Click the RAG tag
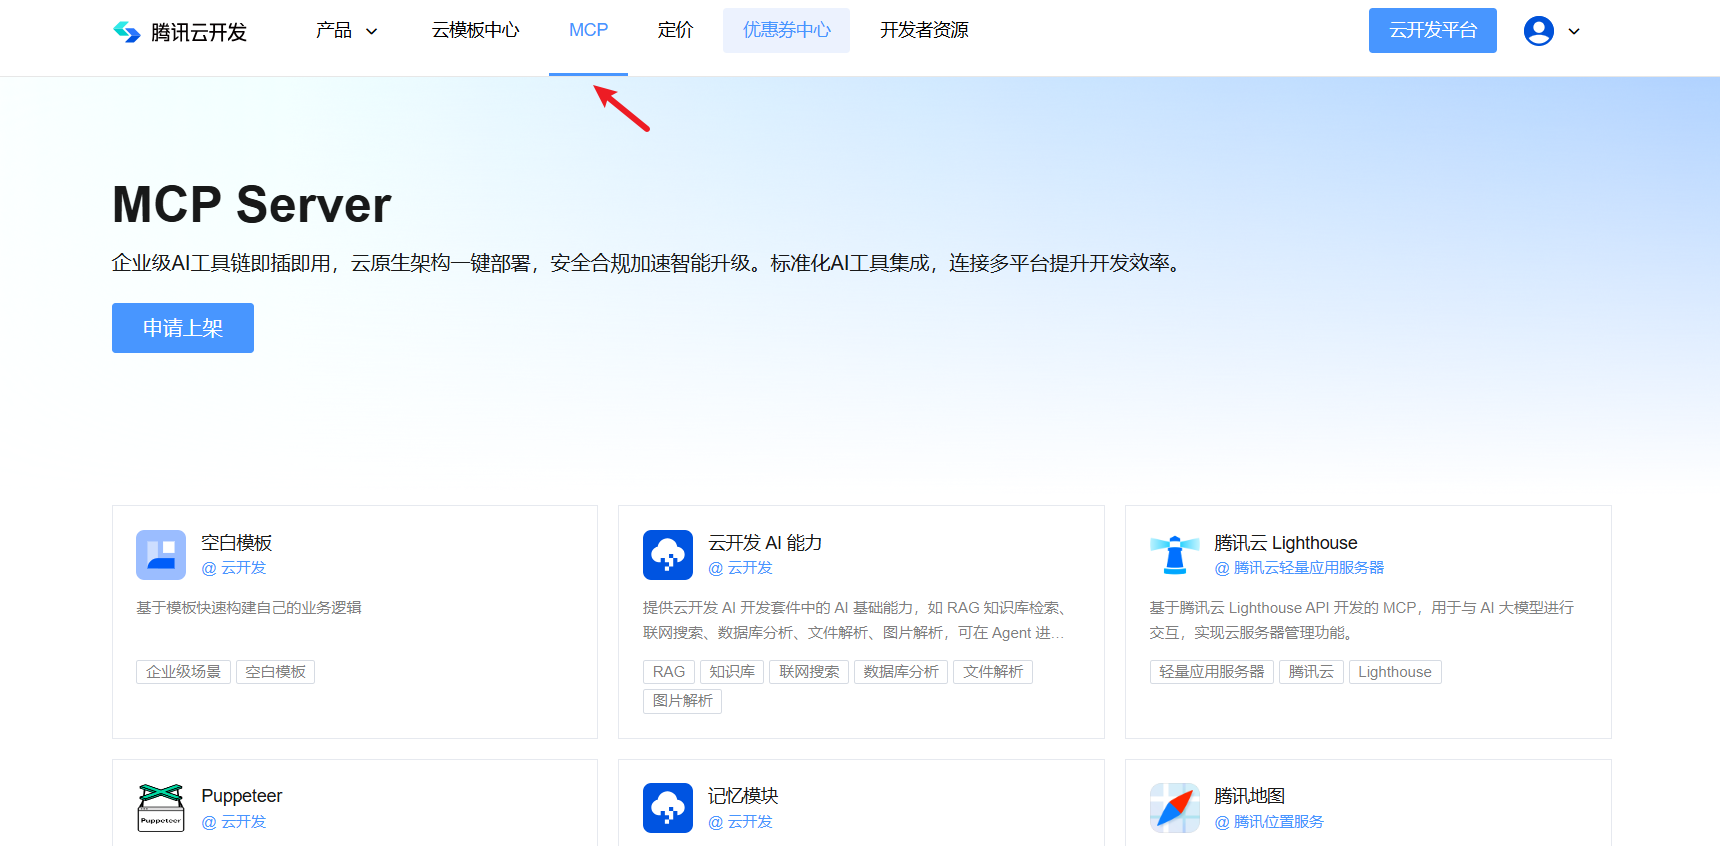 669,672
